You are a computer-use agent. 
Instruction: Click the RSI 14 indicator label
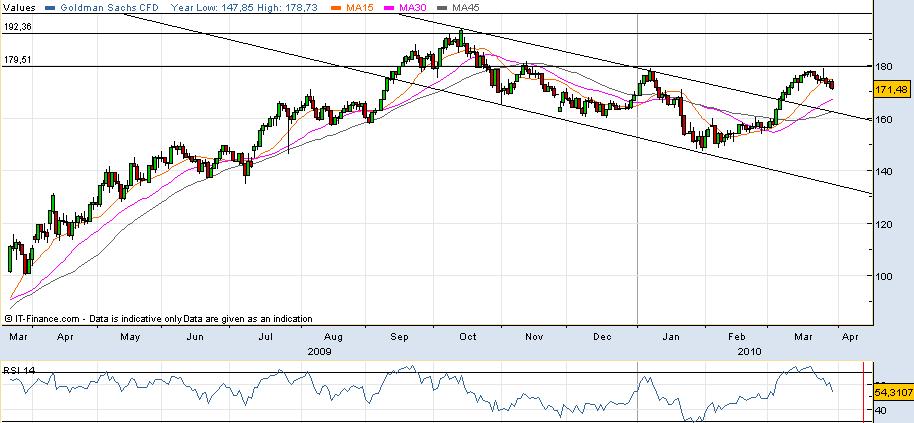(20, 369)
